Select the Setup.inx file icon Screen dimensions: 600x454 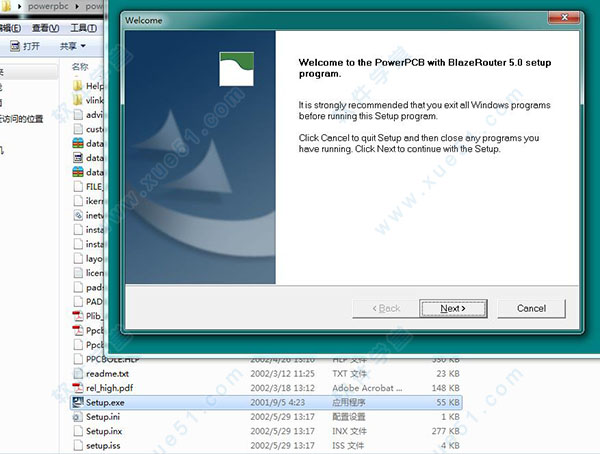(79, 432)
